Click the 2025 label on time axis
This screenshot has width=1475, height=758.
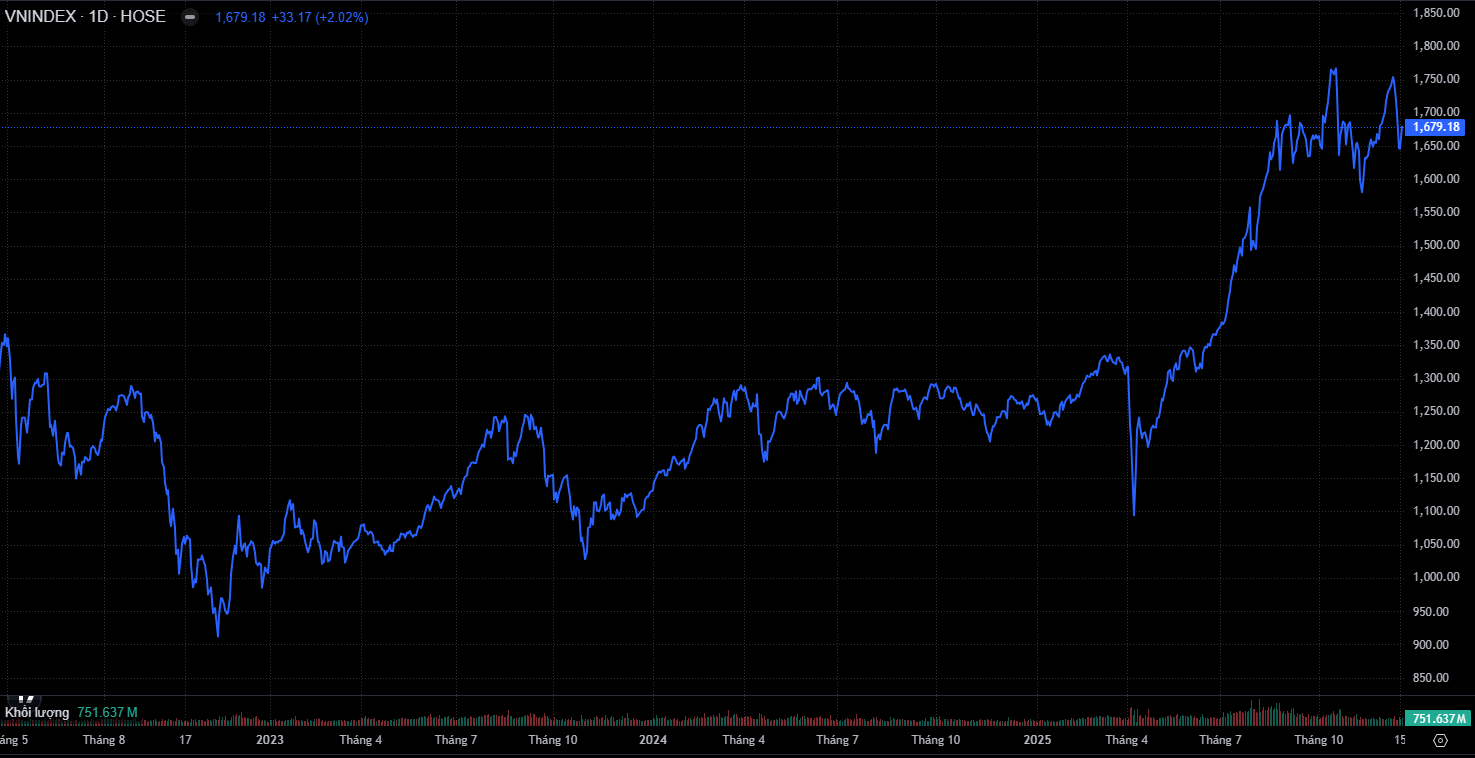(1037, 740)
